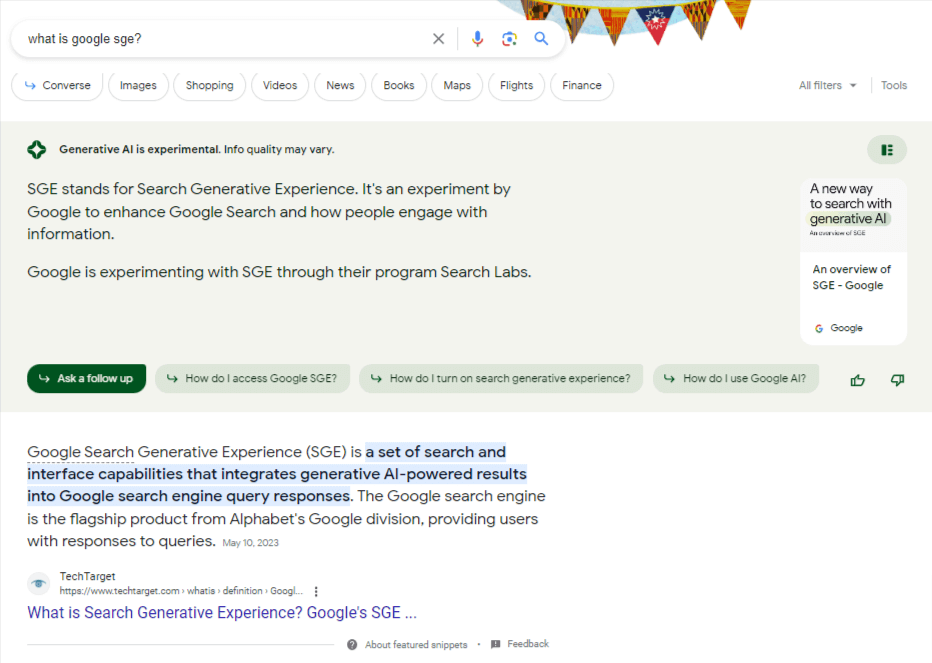Switch to the Maps tab
The height and width of the screenshot is (663, 932).
pos(457,85)
